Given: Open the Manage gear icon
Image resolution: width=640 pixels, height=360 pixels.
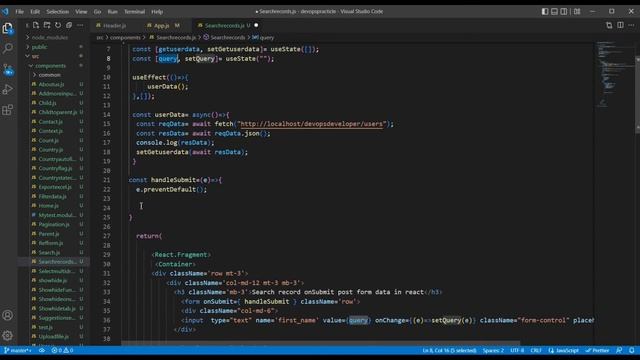Looking at the screenshot, I should [x=8, y=336].
